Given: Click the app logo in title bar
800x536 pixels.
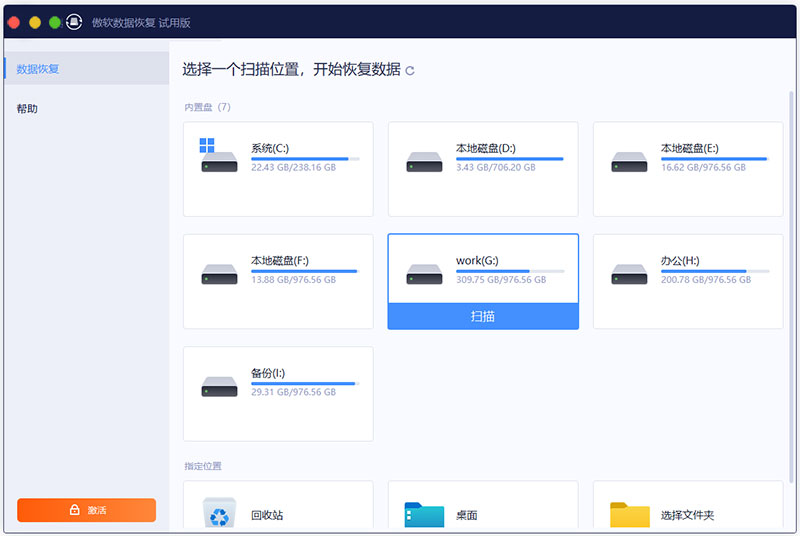Looking at the screenshot, I should tap(74, 22).
